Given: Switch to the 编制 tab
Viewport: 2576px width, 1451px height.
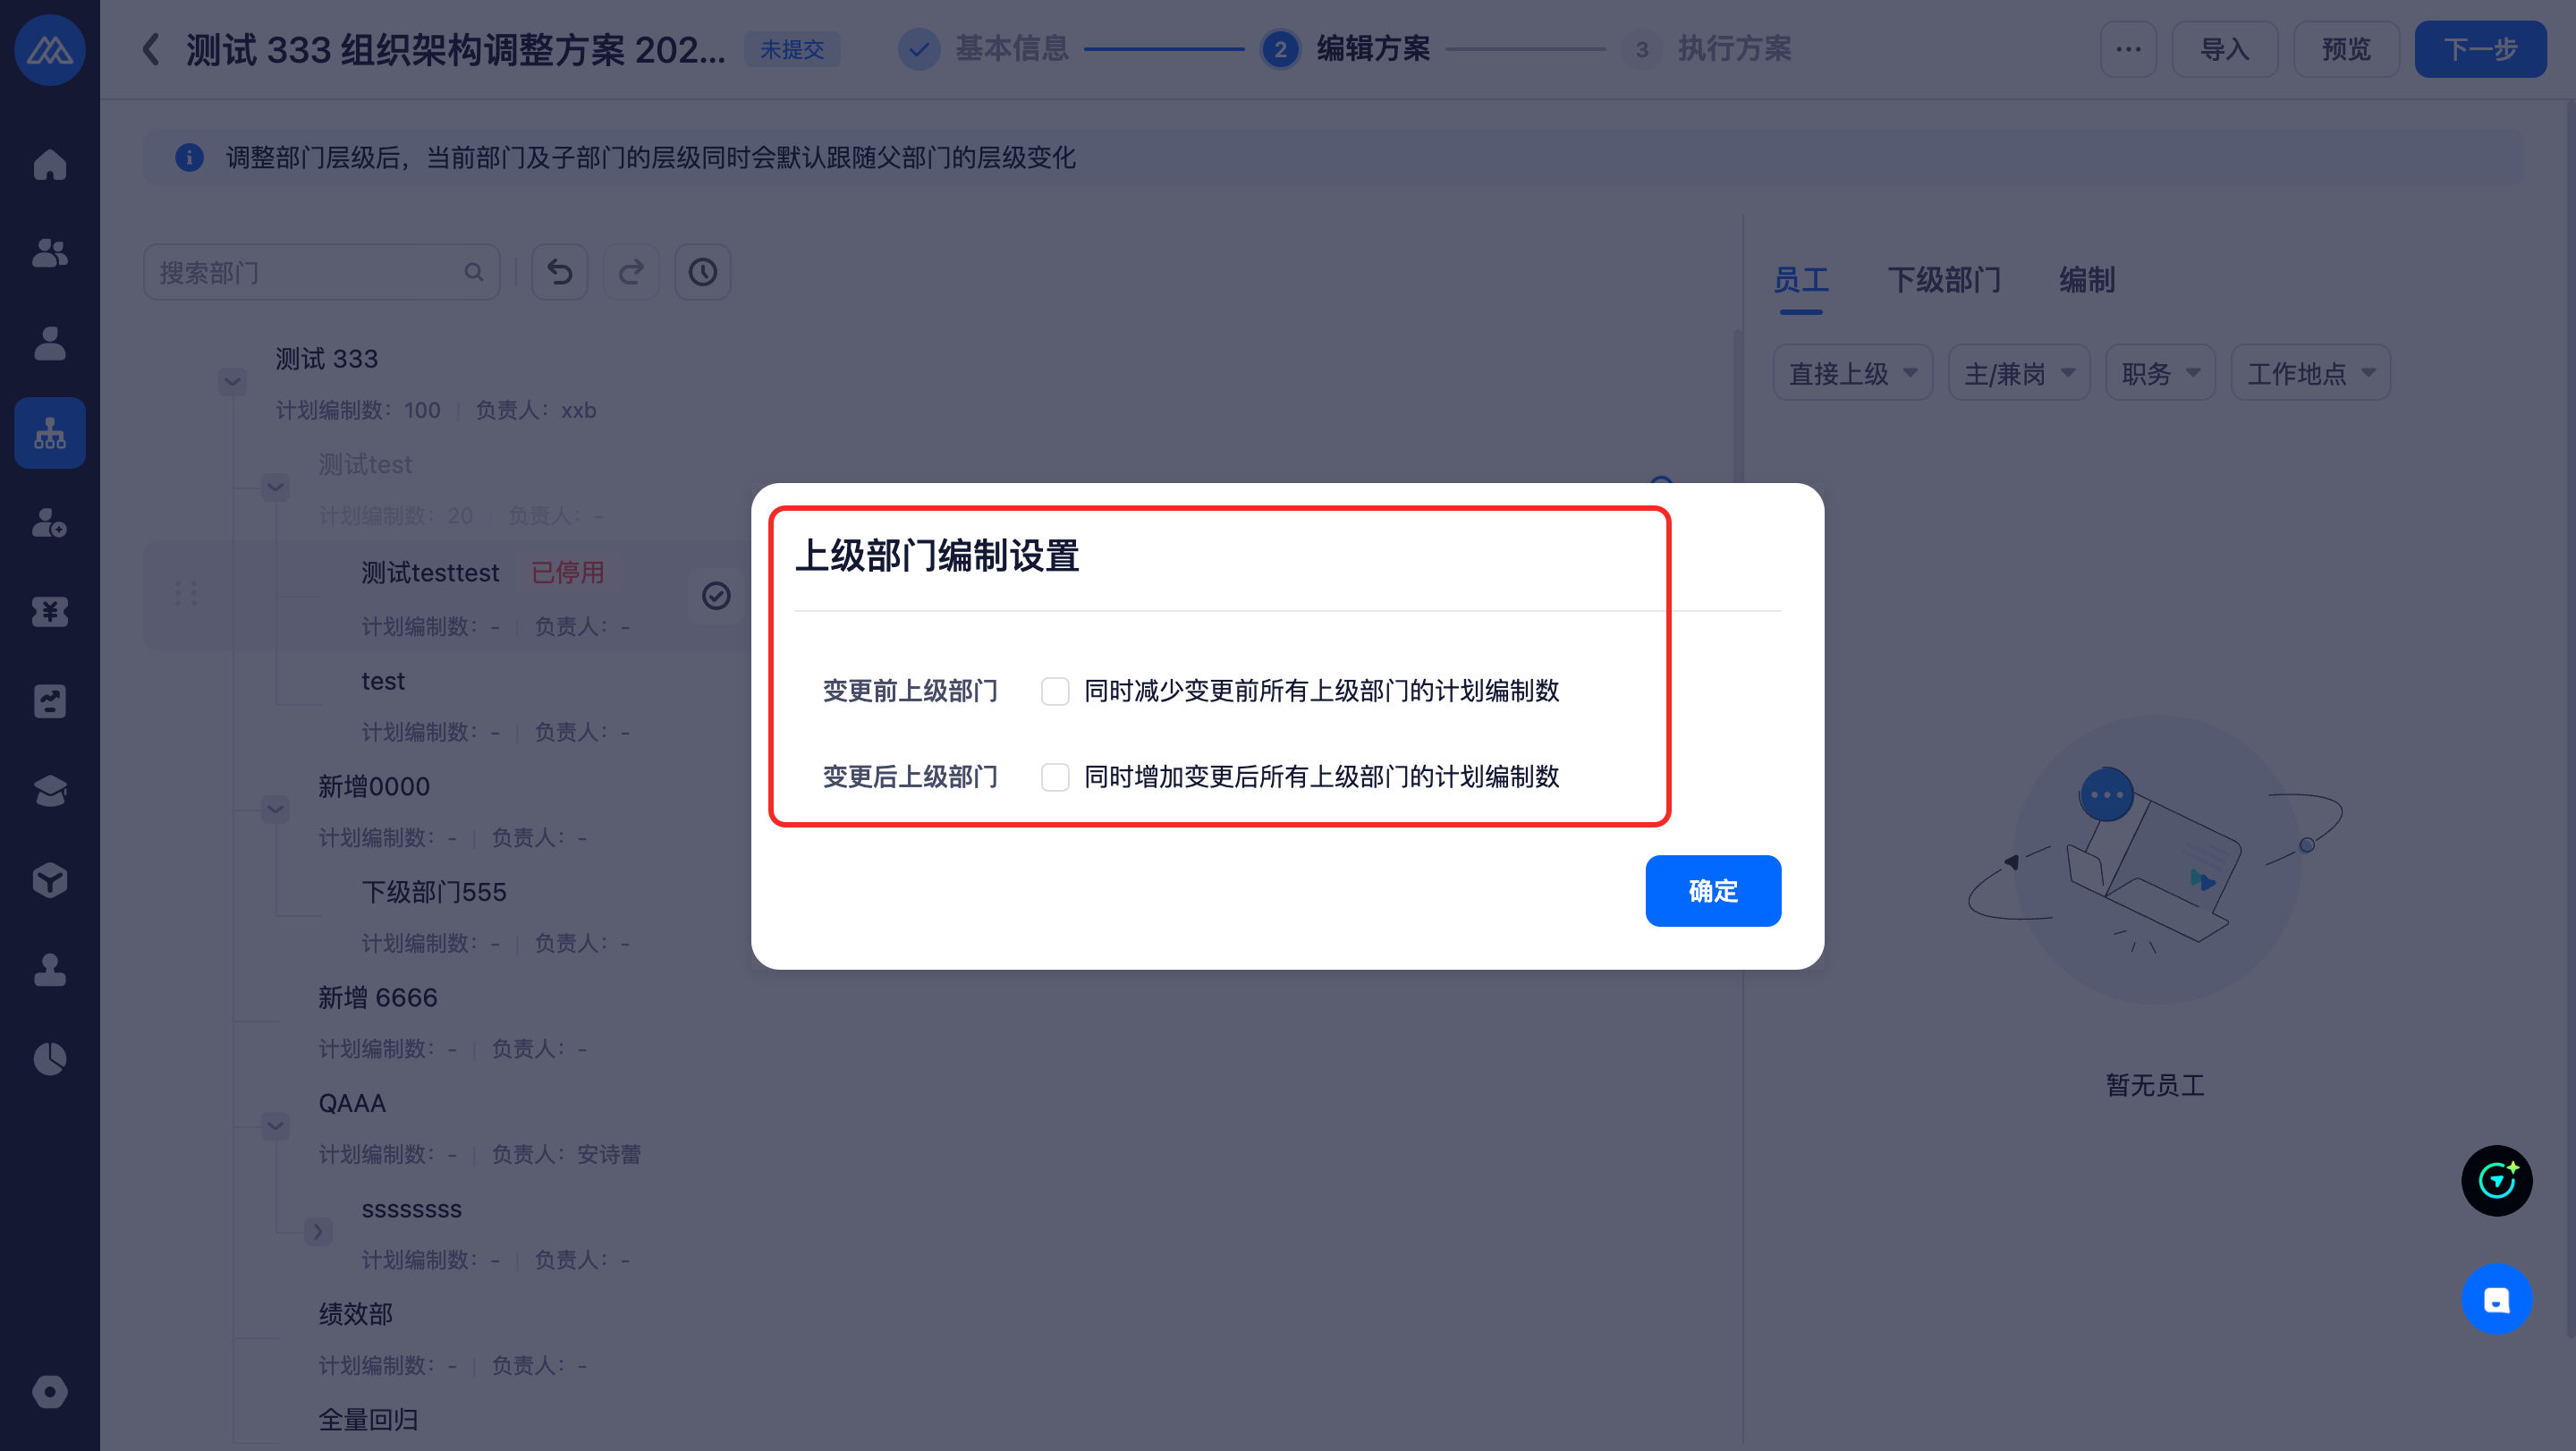Looking at the screenshot, I should tap(2086, 280).
